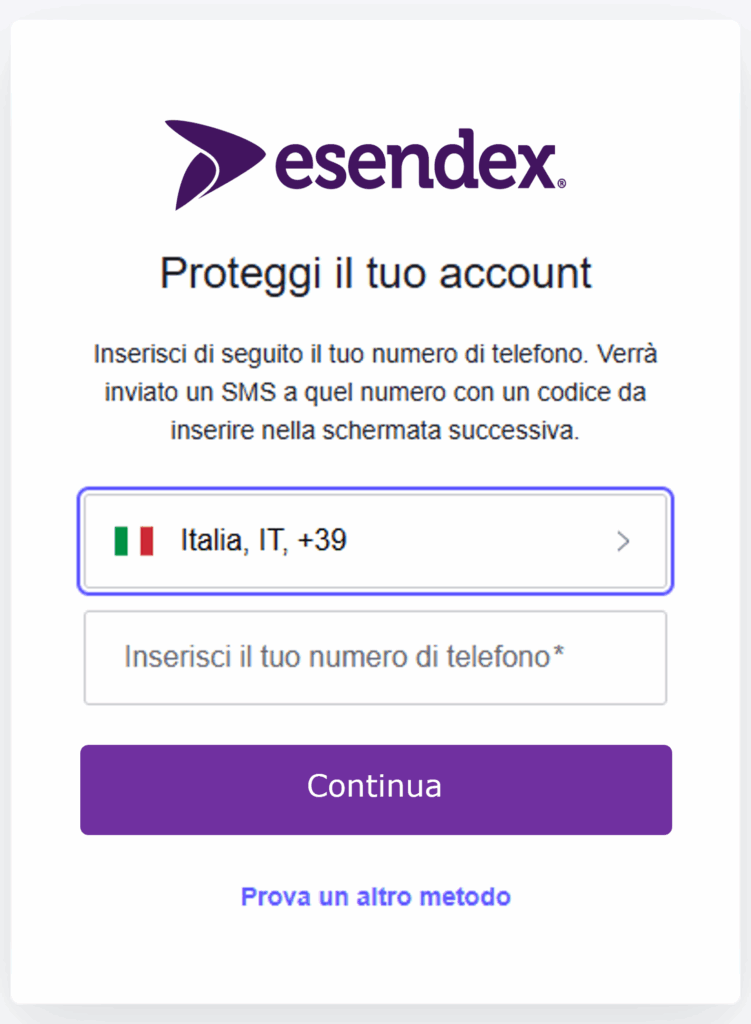Click the required asterisk in the phone field

(559, 655)
